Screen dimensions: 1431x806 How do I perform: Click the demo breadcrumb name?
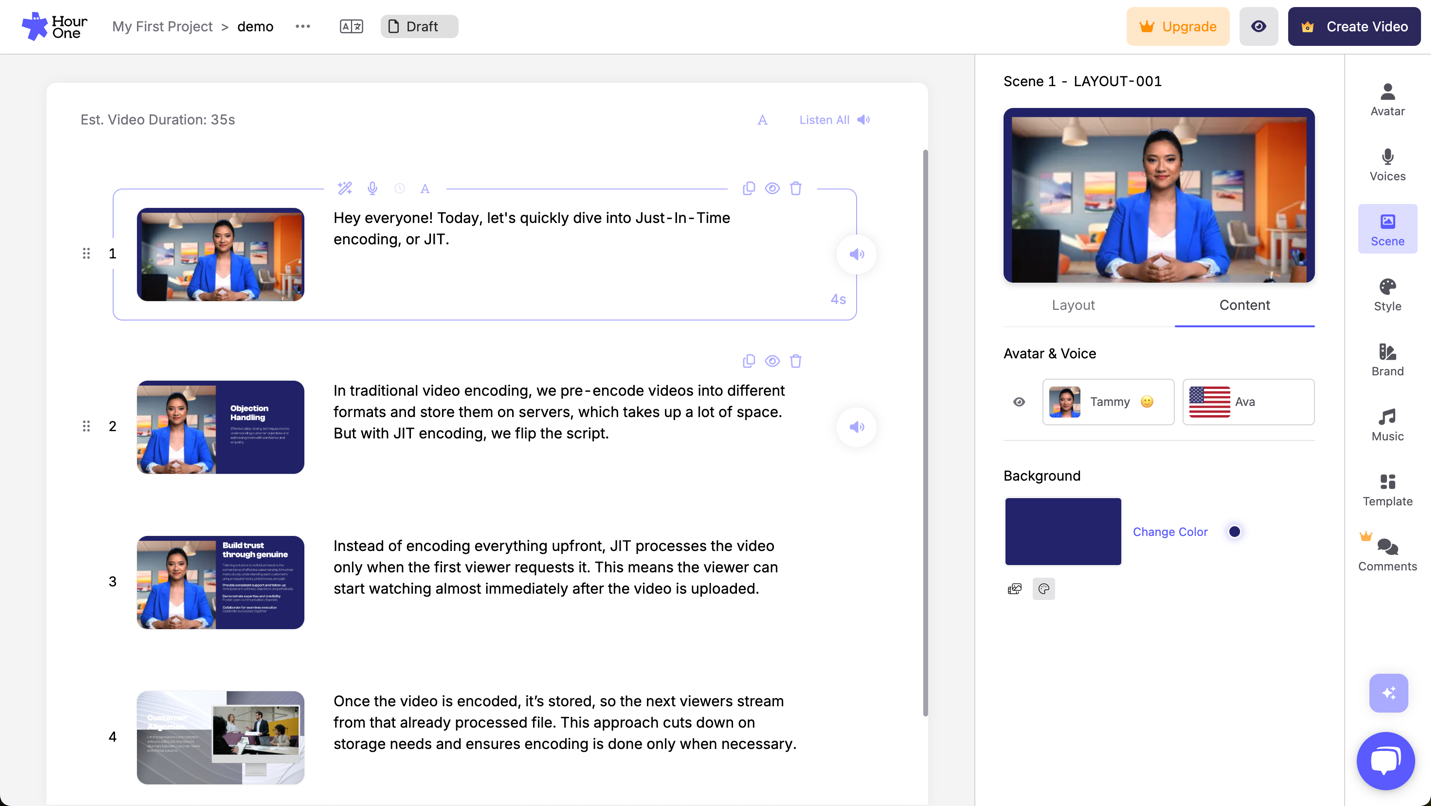(255, 26)
